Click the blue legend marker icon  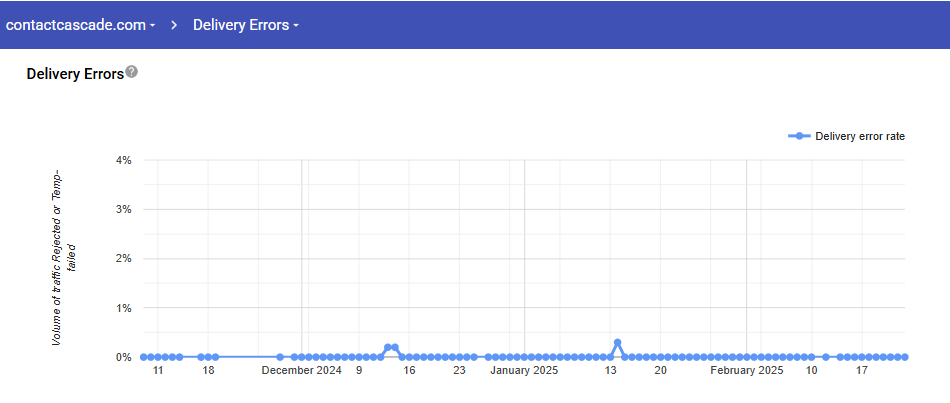click(798, 136)
